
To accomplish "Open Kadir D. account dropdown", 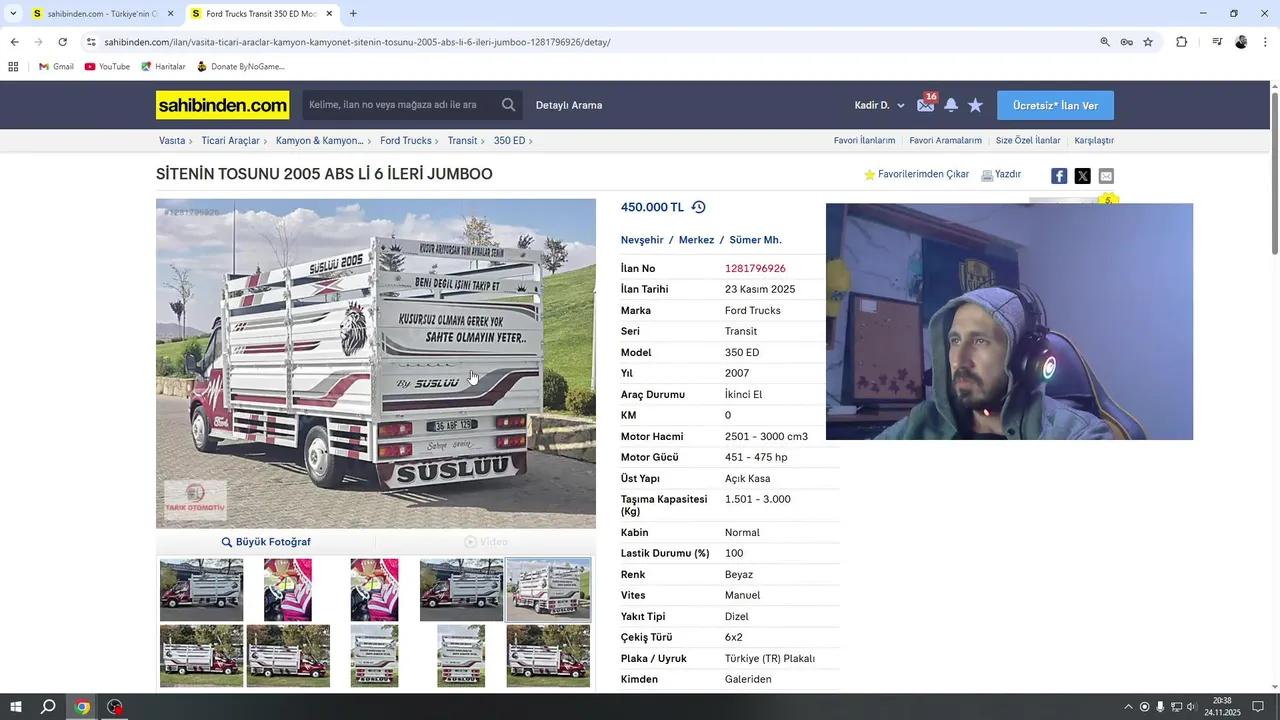I will coord(879,105).
